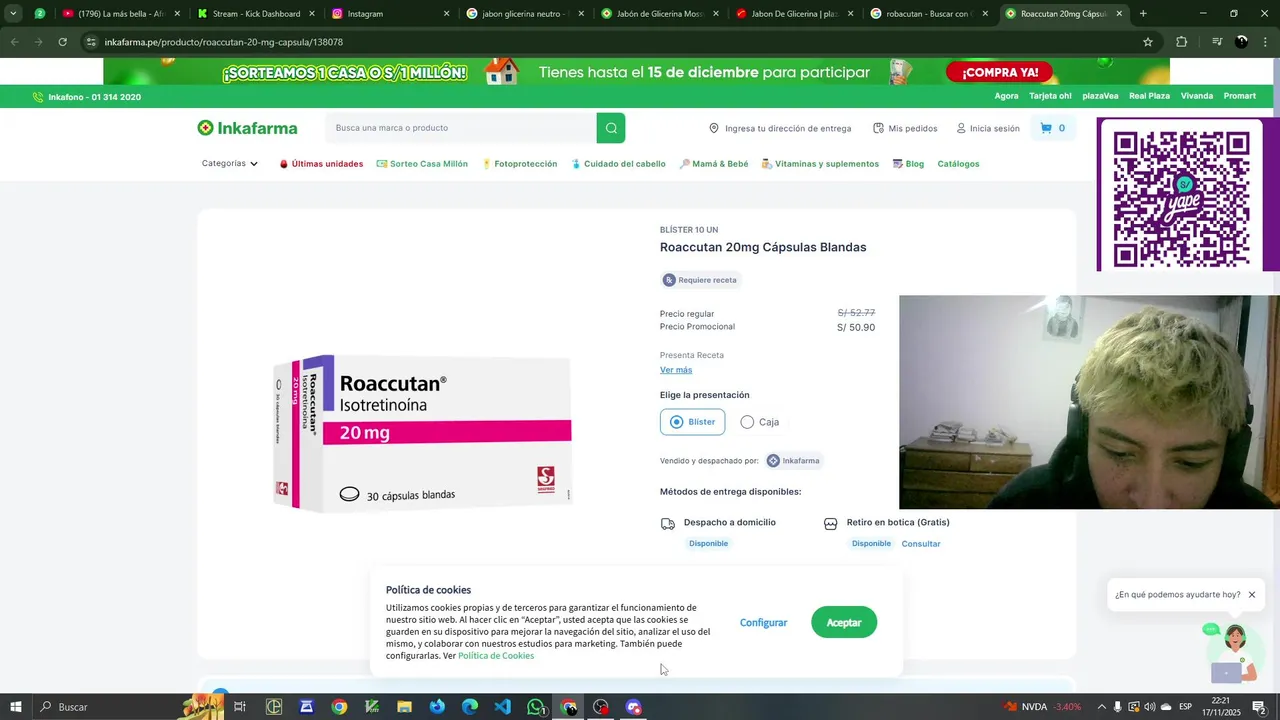Viewport: 1280px width, 720px height.
Task: Open the shopping cart icon
Action: 1046,128
